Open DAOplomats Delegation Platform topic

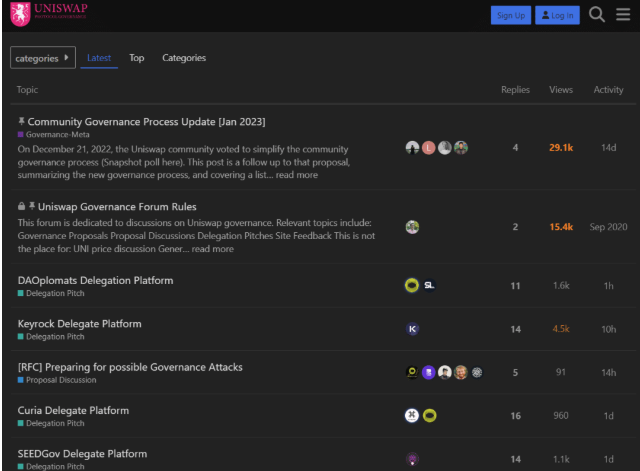[x=96, y=280]
